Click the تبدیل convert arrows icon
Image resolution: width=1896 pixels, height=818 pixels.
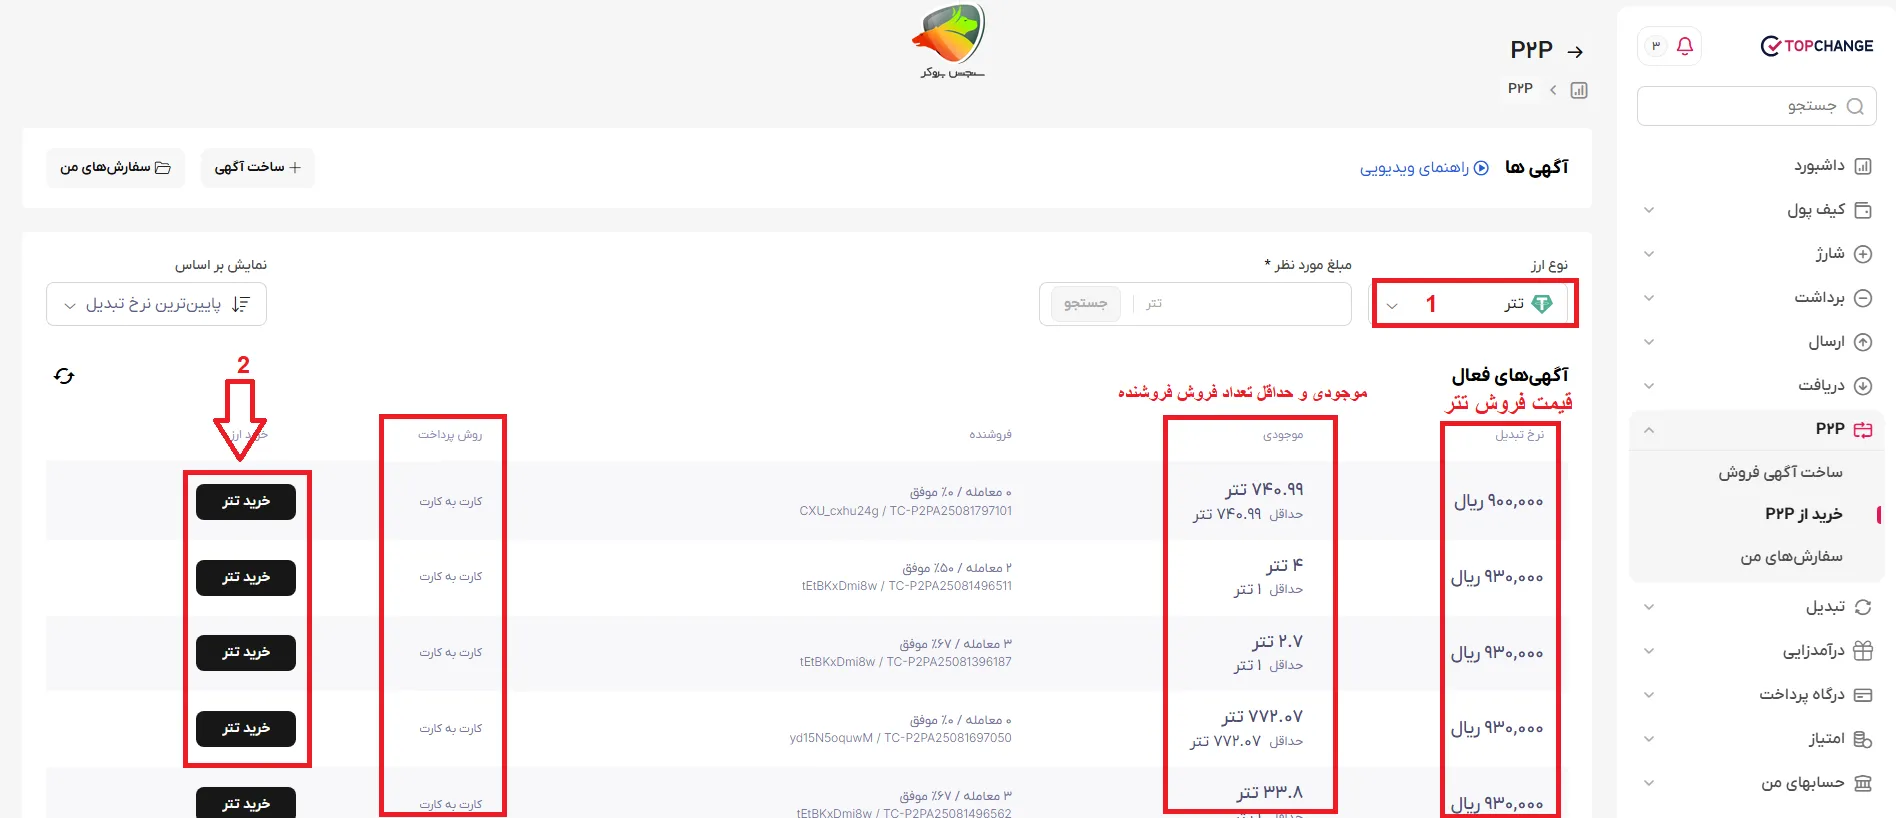(1863, 607)
